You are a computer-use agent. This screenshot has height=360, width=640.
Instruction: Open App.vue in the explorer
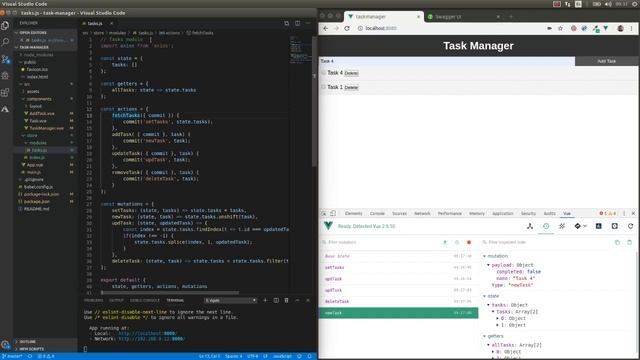[x=35, y=165]
